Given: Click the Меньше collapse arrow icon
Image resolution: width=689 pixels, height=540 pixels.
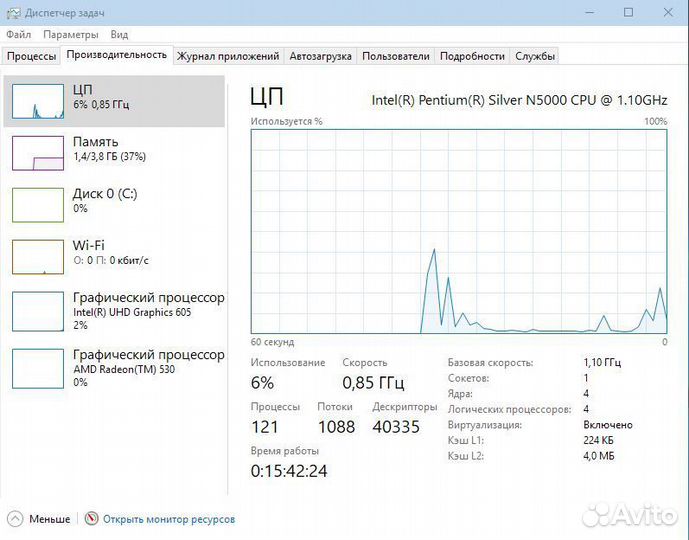Looking at the screenshot, I should pos(15,519).
